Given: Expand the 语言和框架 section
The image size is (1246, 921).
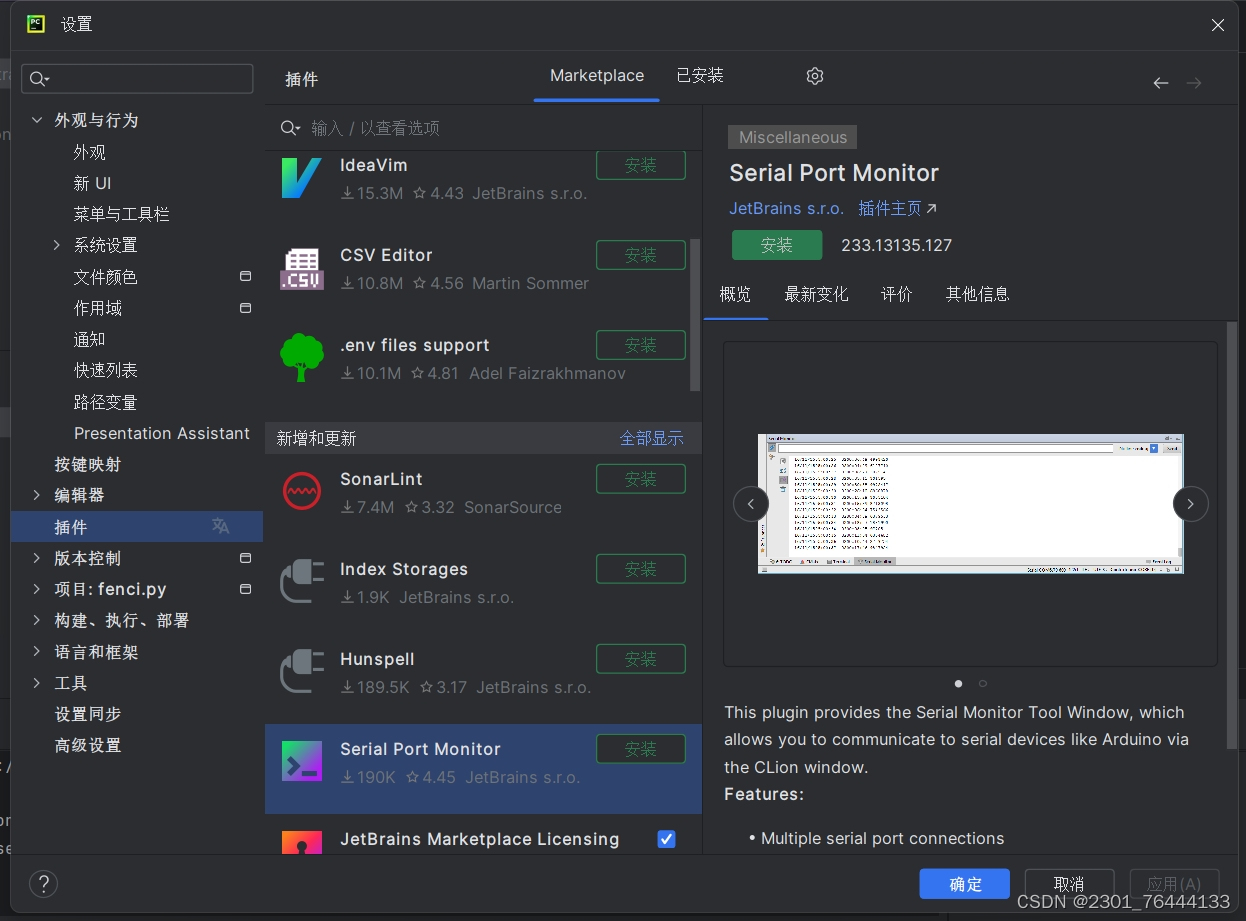Looking at the screenshot, I should pyautogui.click(x=37, y=652).
